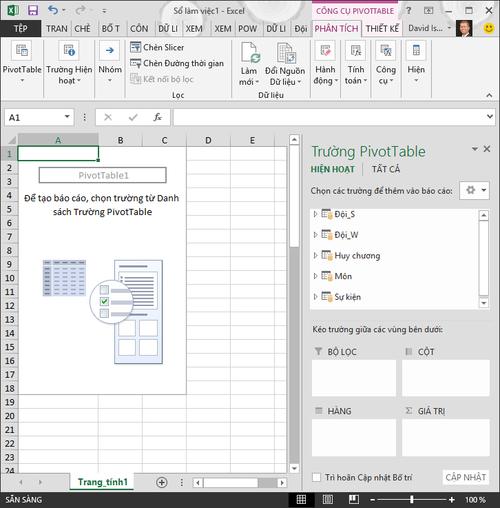Open Tính toán (Calculations) menu
Screen dimensions: 500x508
(356, 62)
